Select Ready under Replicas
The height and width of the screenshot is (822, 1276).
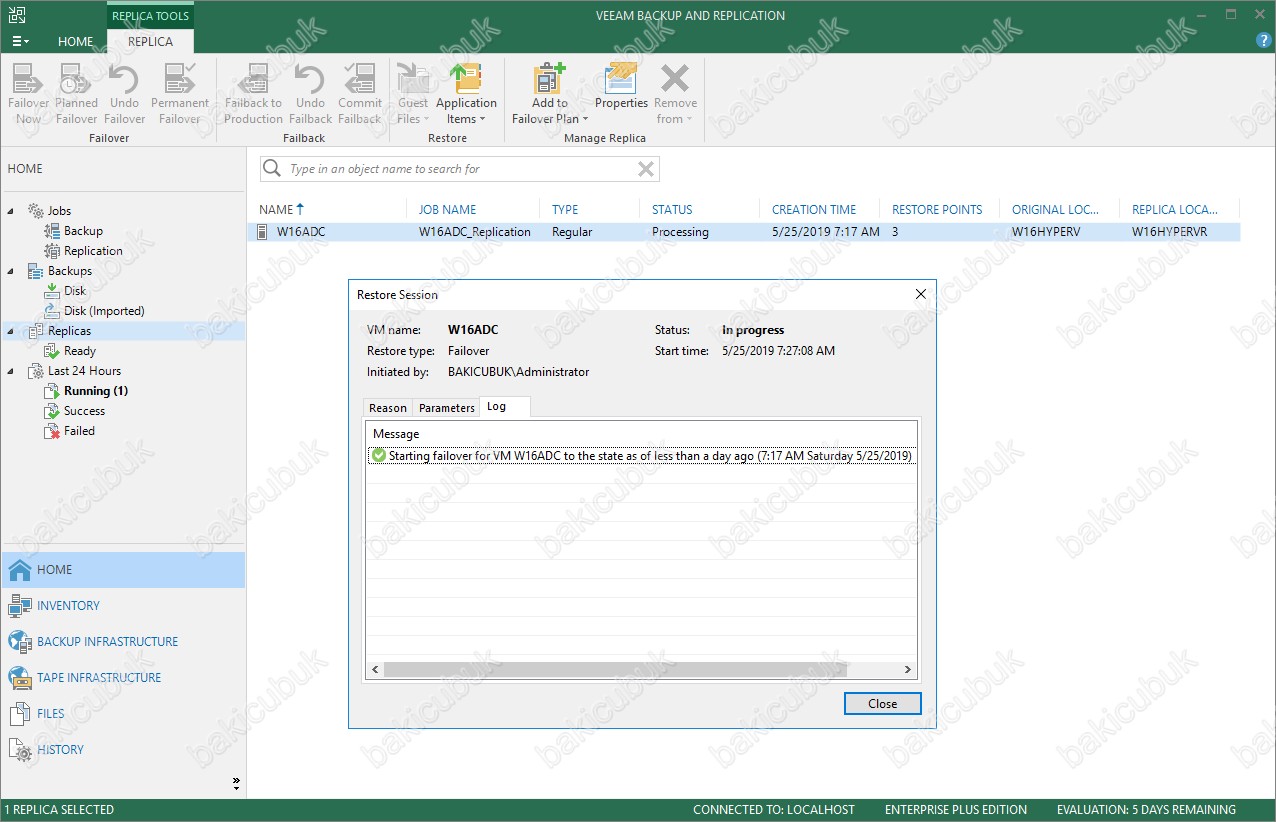[x=80, y=351]
